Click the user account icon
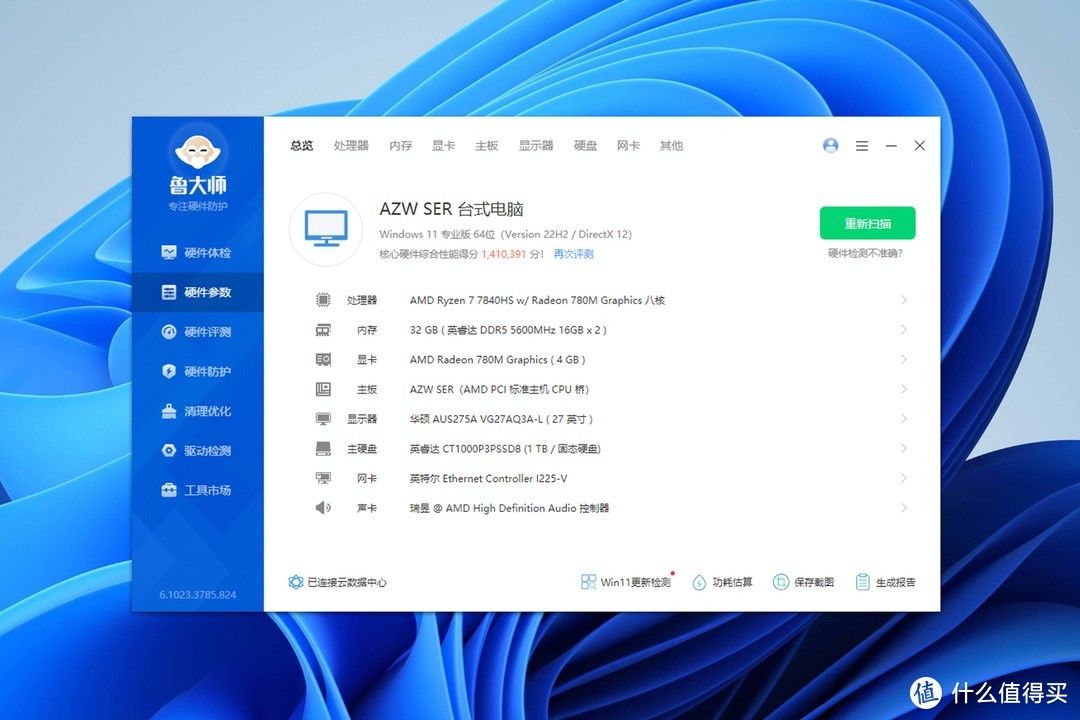 coord(831,145)
